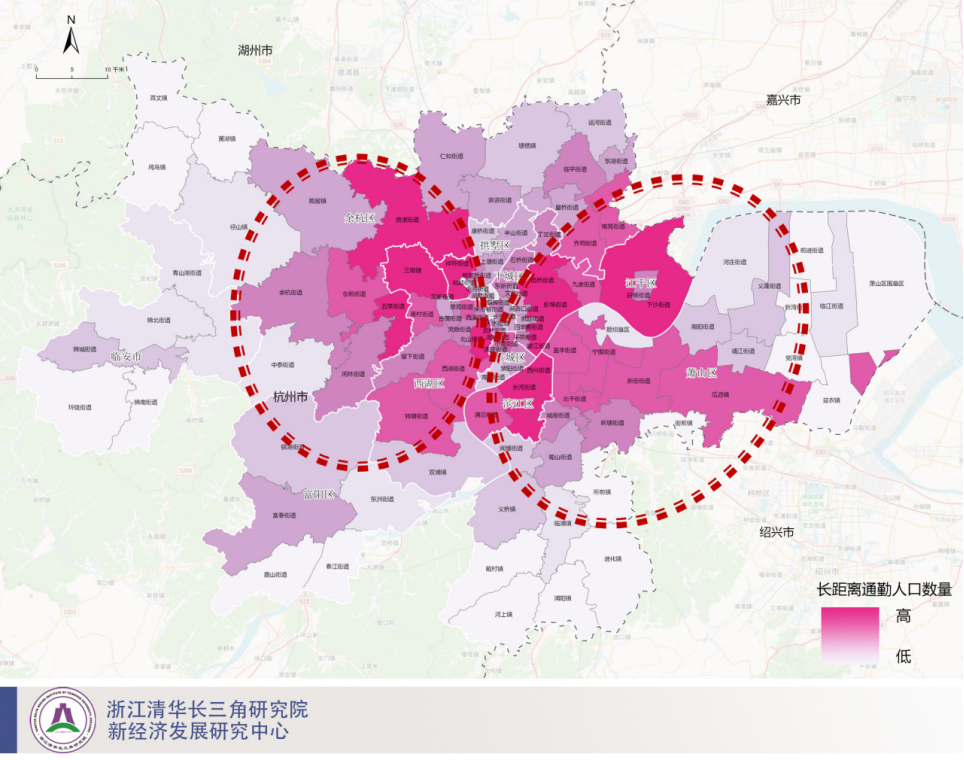The width and height of the screenshot is (964, 760).
Task: Click the 长距离通勤人口数量 legend title
Action: (x=884, y=589)
